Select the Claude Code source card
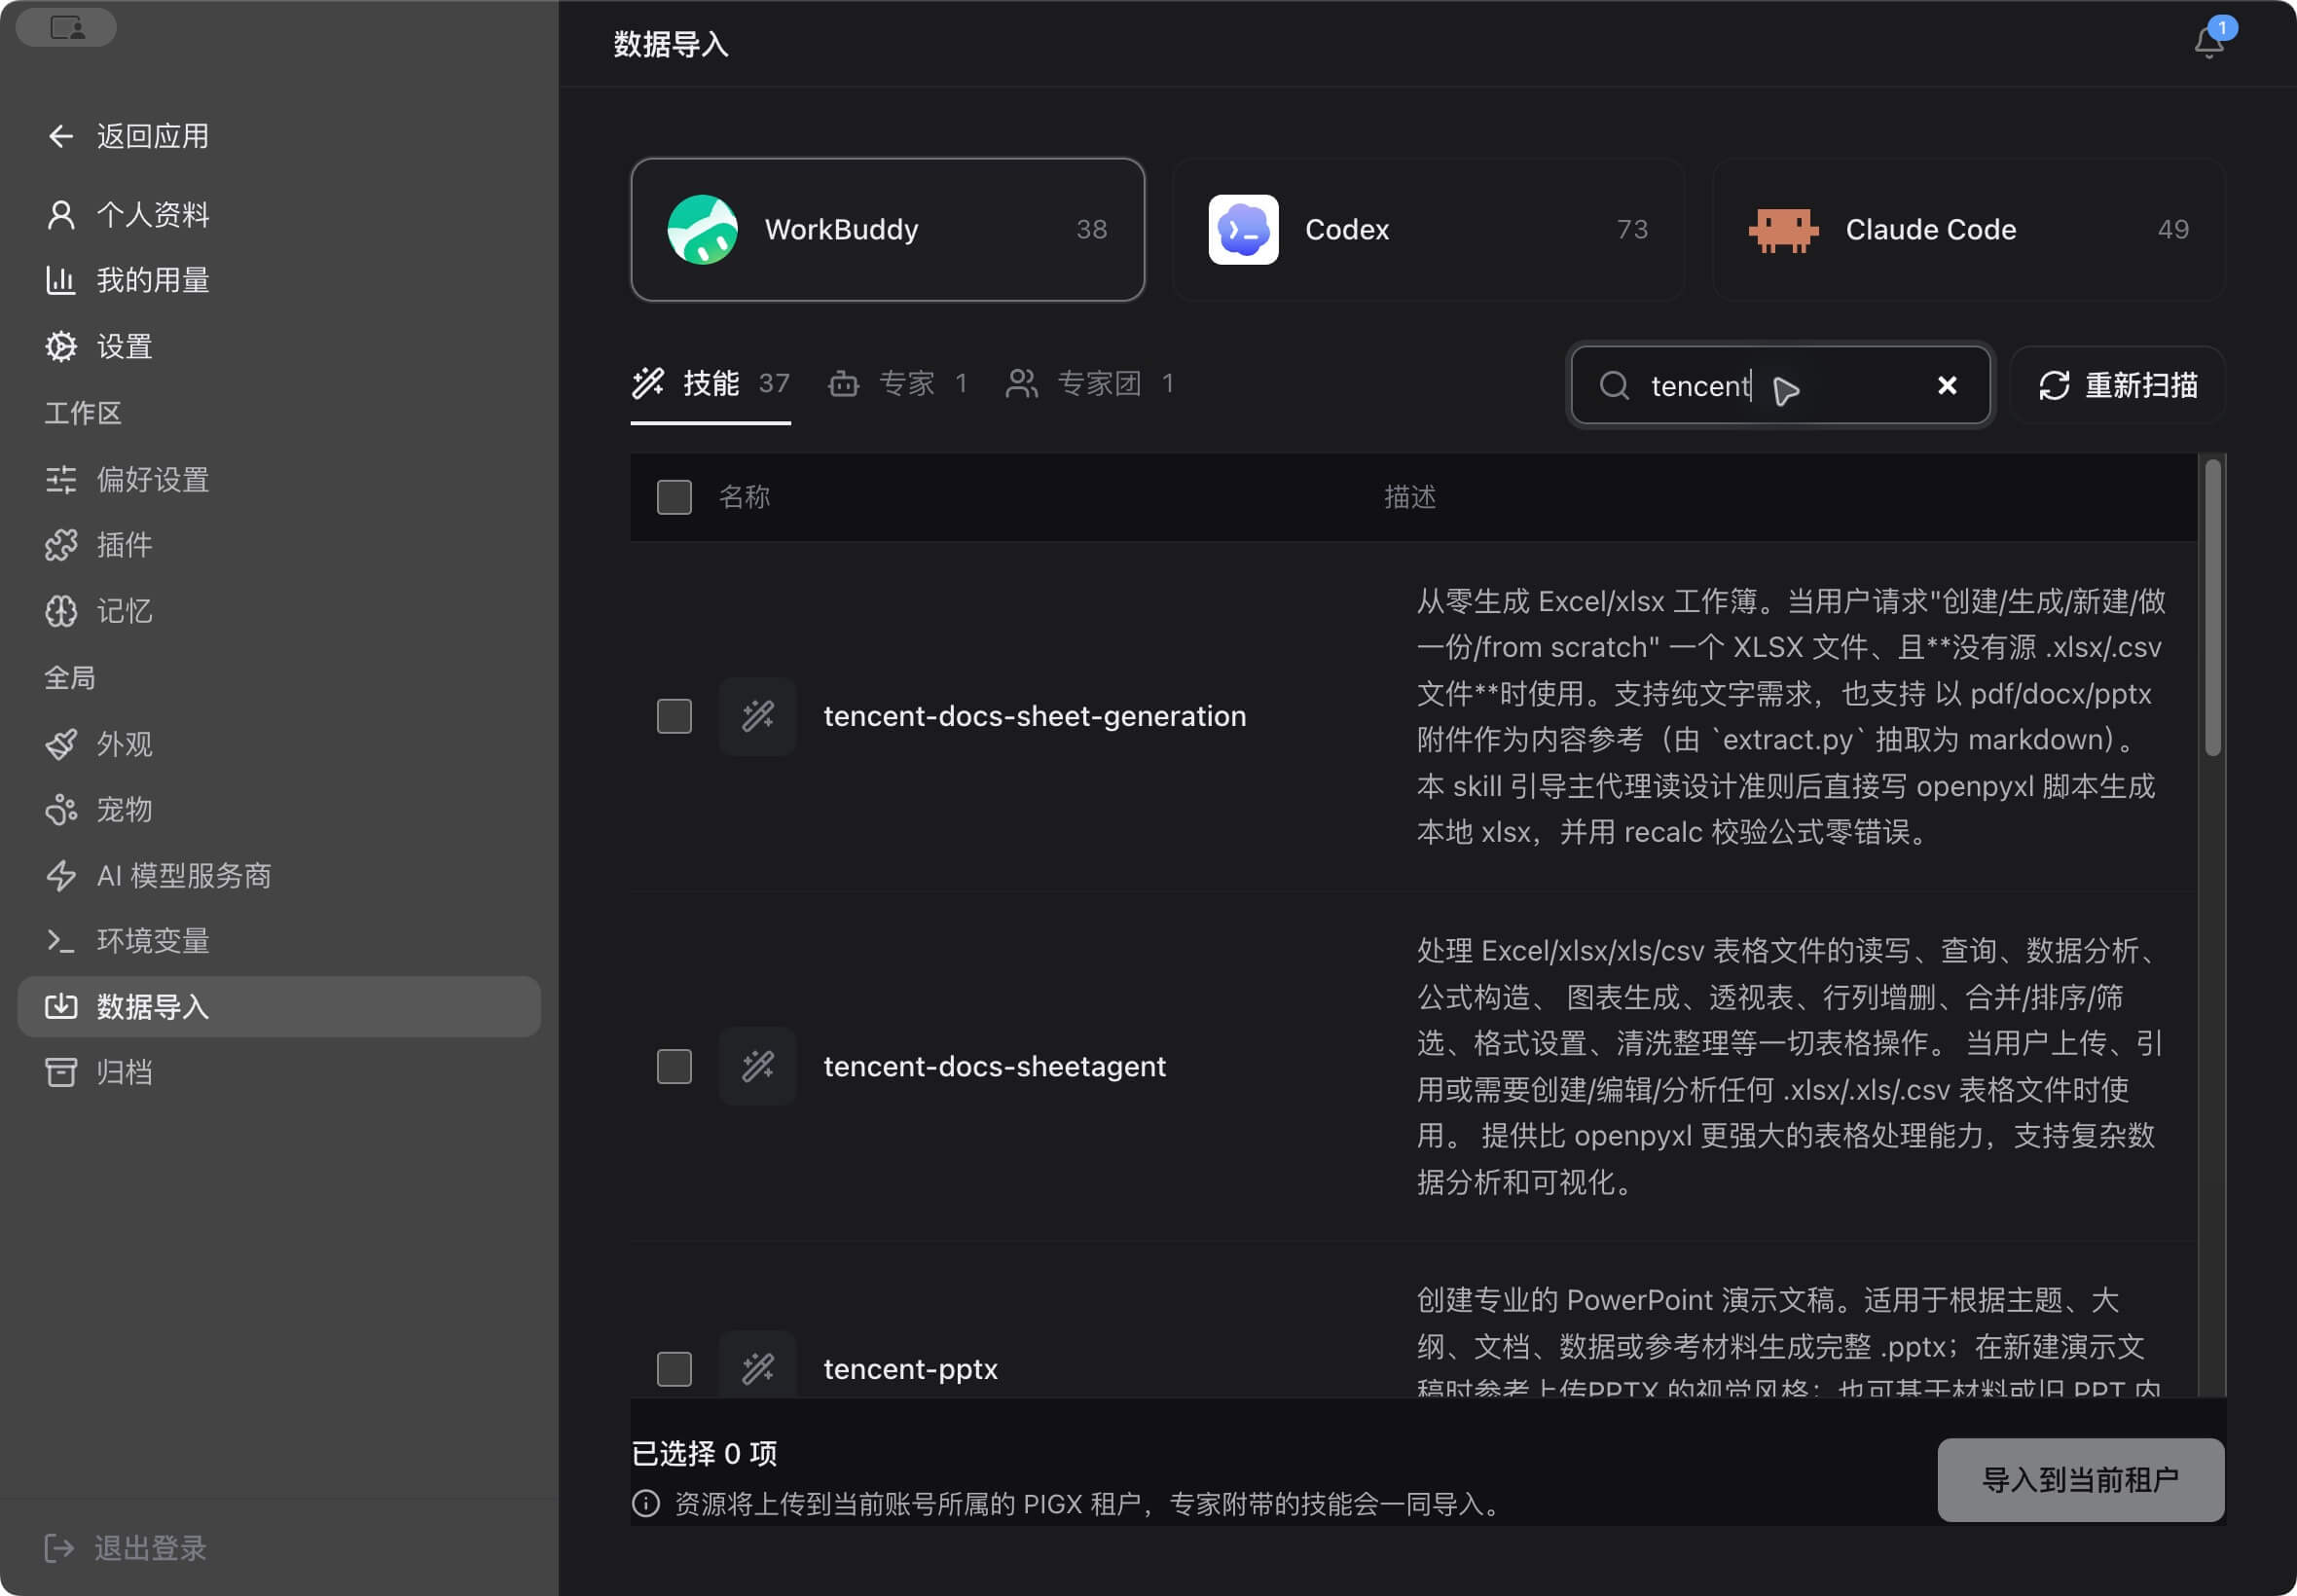This screenshot has width=2297, height=1596. (x=1969, y=229)
